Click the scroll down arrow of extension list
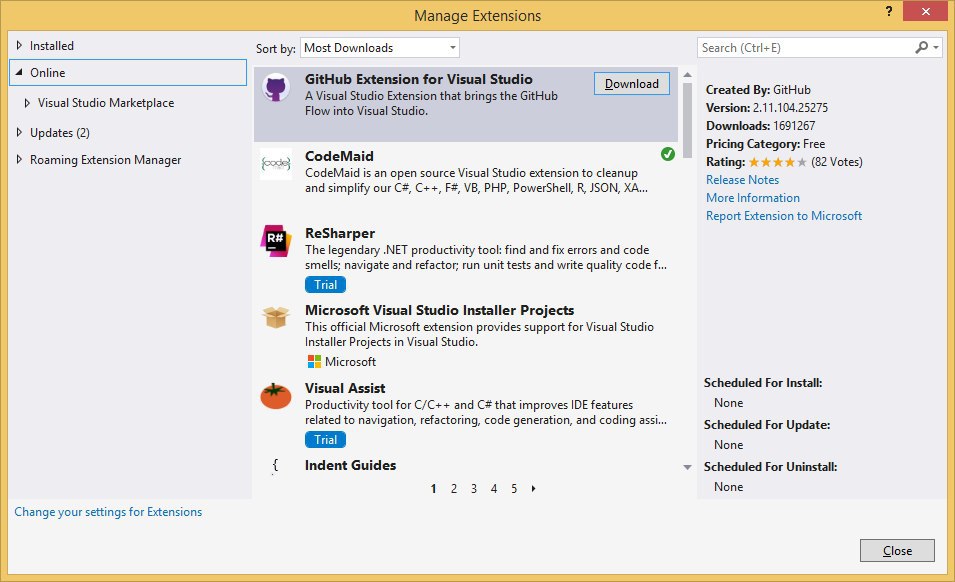 [x=687, y=468]
